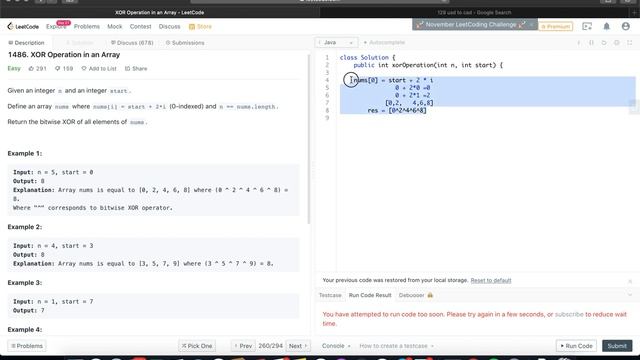
Task: Open the notifications bell
Action: point(607,27)
